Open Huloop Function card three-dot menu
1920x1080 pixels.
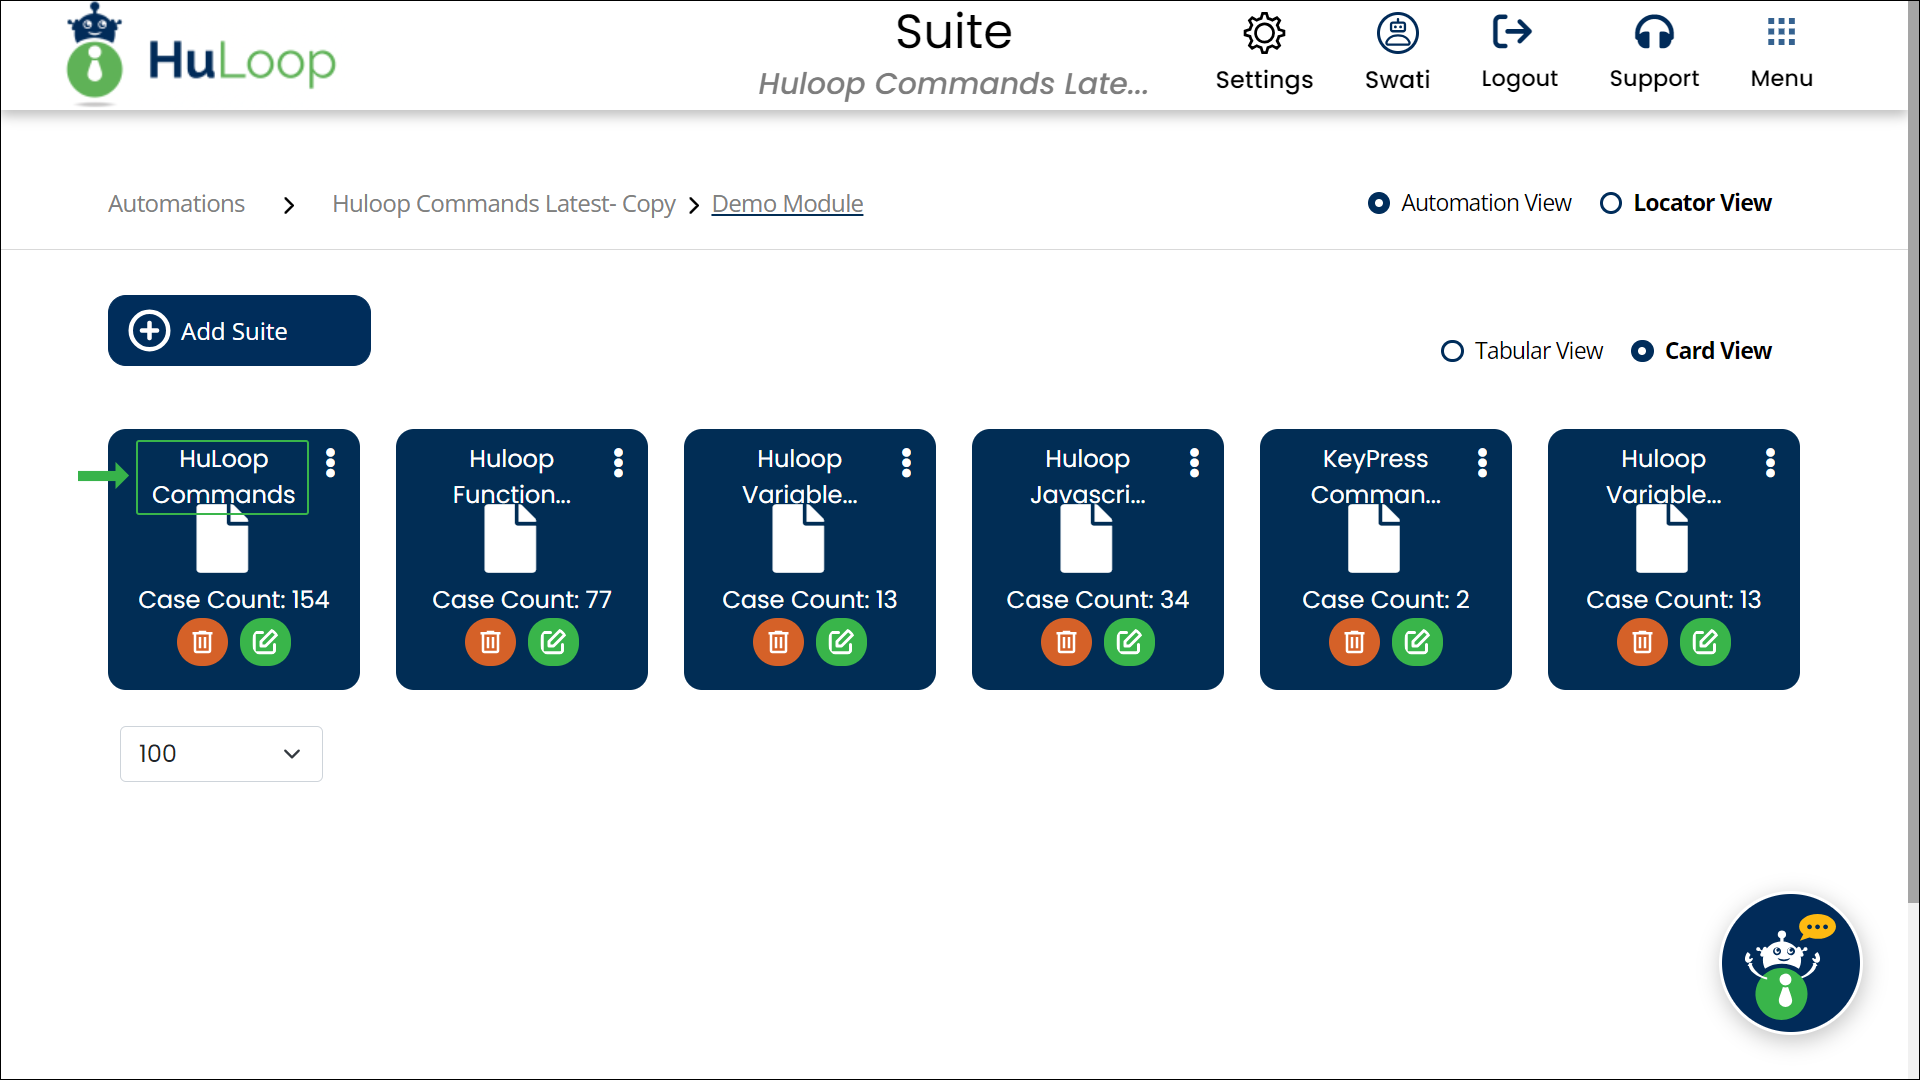click(618, 462)
